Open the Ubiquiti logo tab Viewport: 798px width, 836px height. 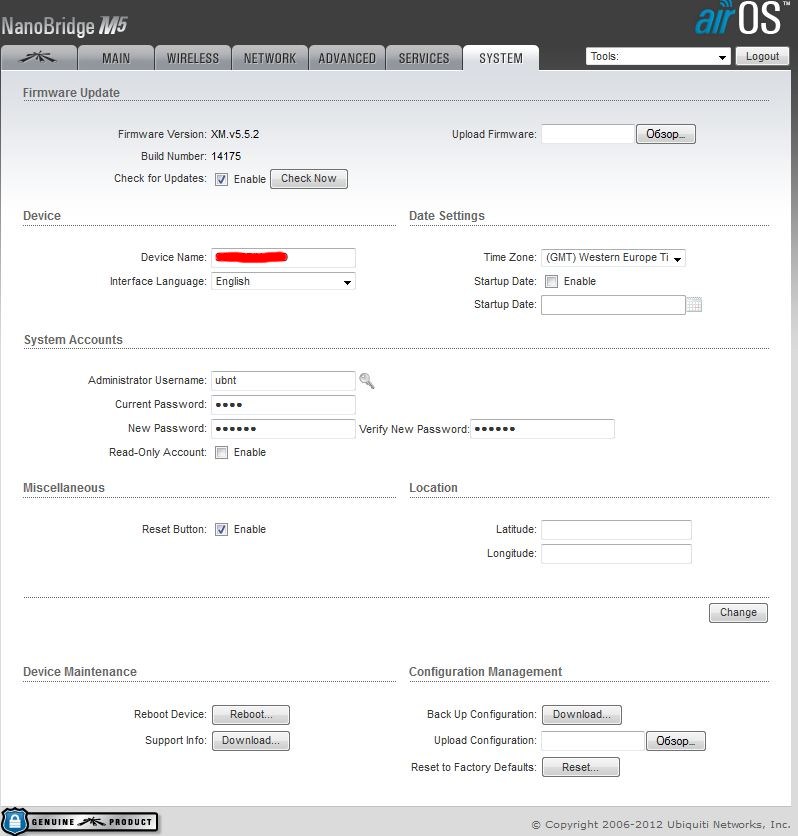(x=38, y=58)
